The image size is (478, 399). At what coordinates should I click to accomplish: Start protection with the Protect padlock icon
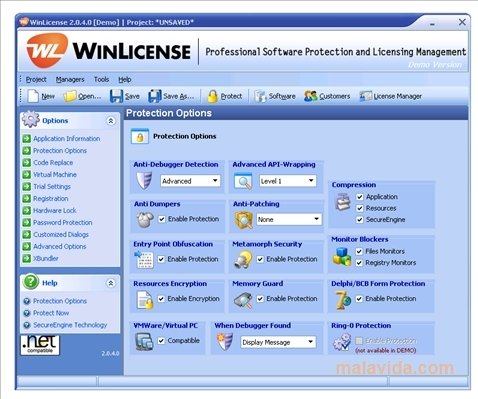click(x=212, y=96)
